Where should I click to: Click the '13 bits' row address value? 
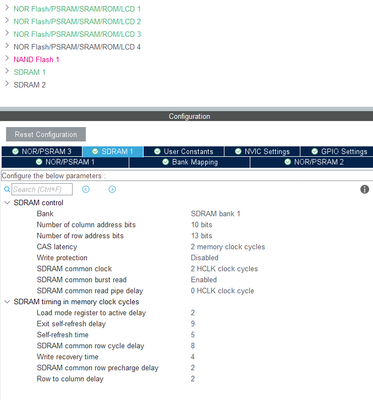click(201, 236)
